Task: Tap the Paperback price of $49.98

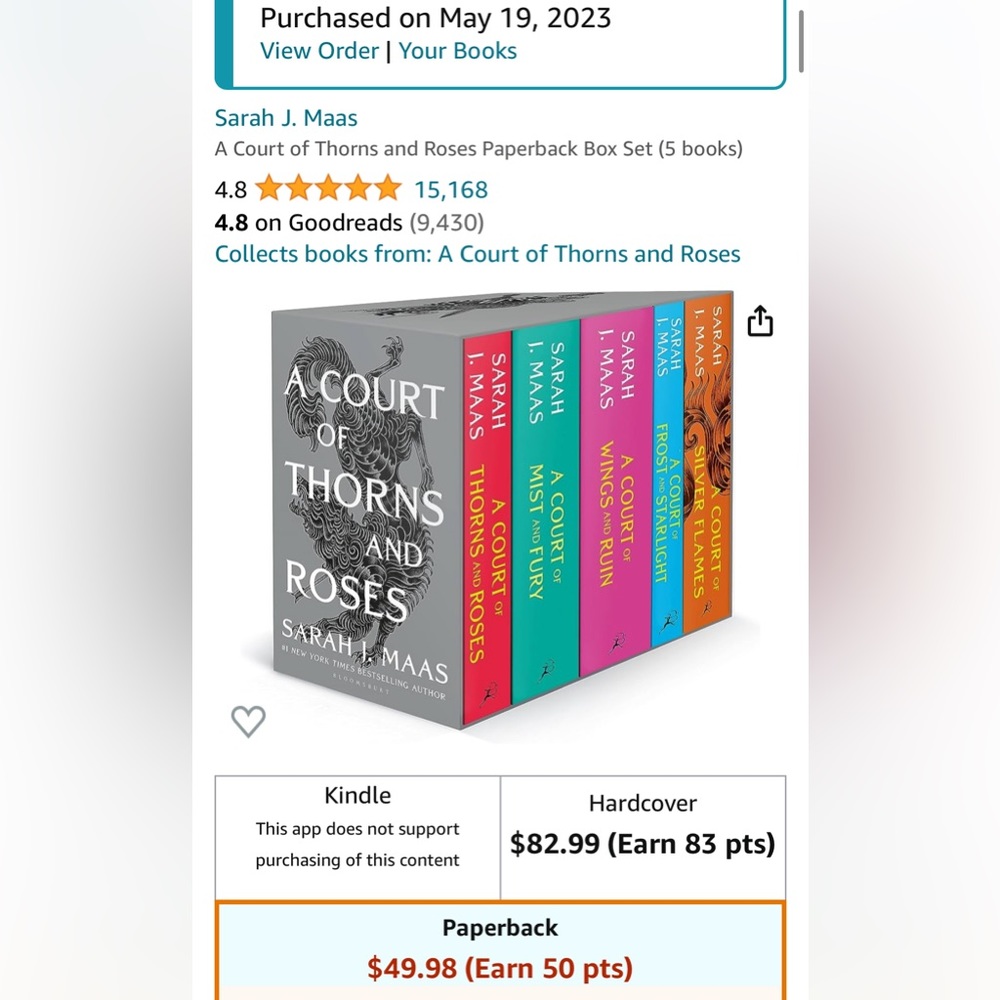Action: [500, 968]
